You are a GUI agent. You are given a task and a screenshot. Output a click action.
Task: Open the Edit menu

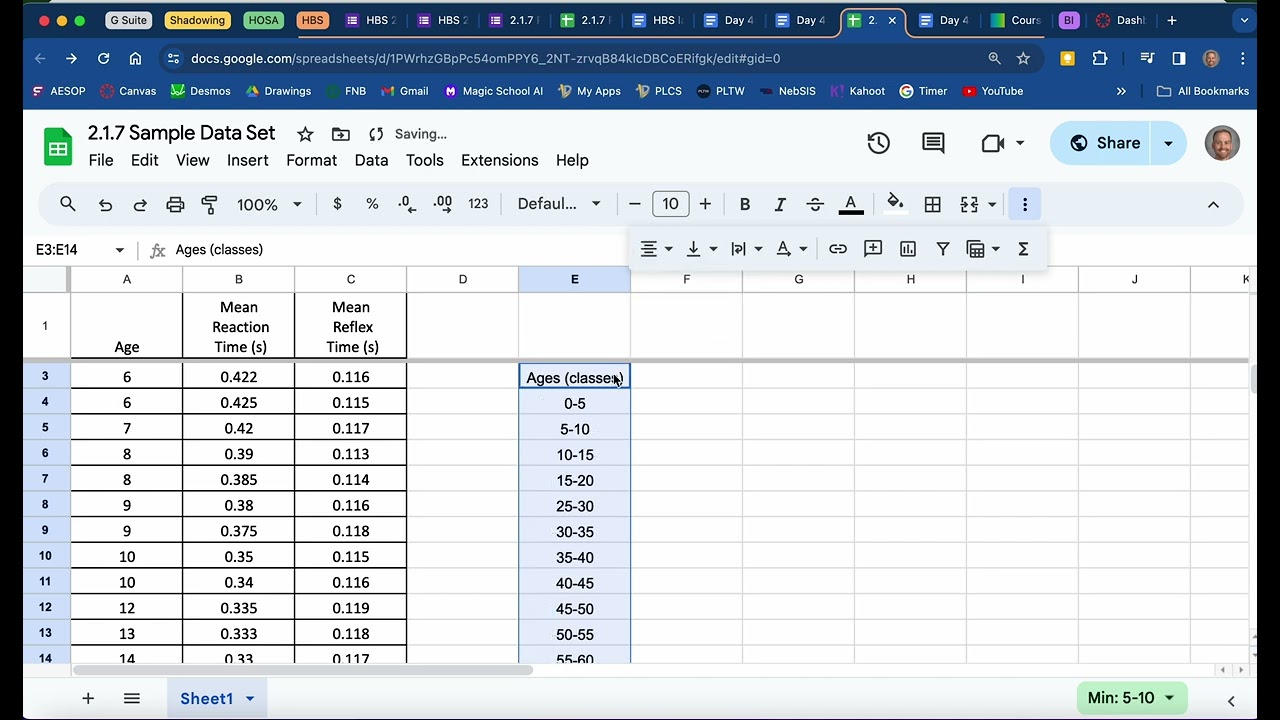(x=144, y=160)
